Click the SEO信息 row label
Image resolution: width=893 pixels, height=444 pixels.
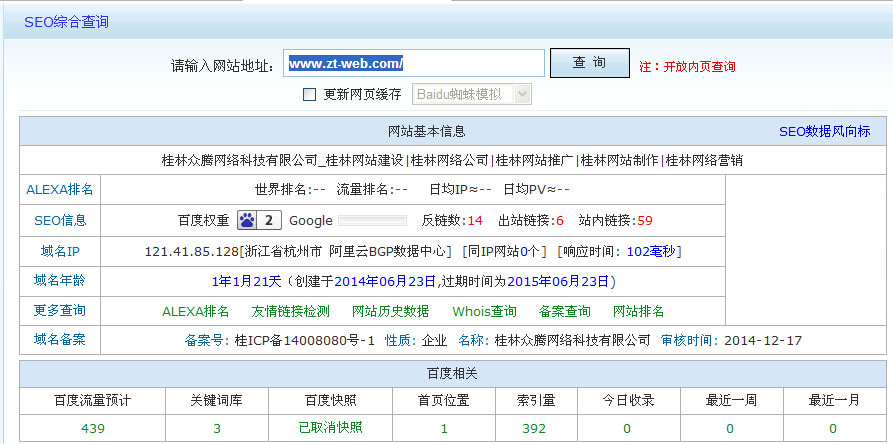(60, 221)
